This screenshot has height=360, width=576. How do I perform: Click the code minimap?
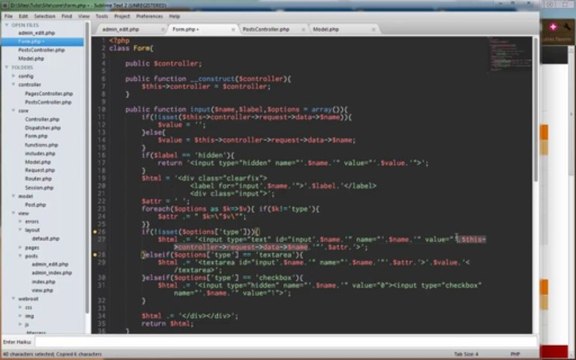[510, 54]
